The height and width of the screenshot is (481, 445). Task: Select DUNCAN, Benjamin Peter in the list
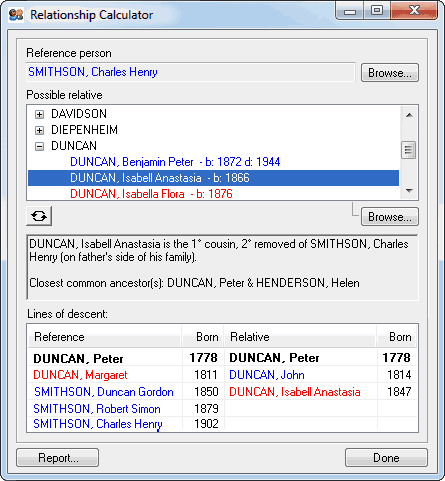pyautogui.click(x=175, y=162)
